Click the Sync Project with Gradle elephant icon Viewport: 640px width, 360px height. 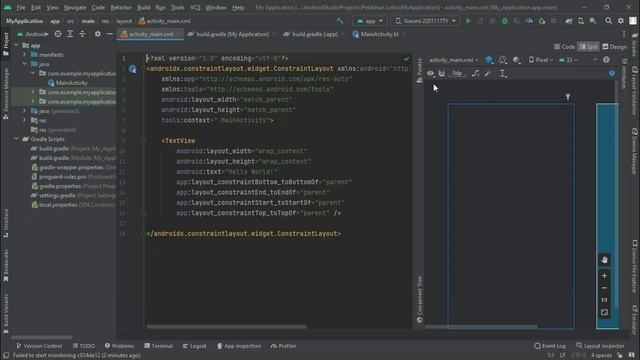569,21
